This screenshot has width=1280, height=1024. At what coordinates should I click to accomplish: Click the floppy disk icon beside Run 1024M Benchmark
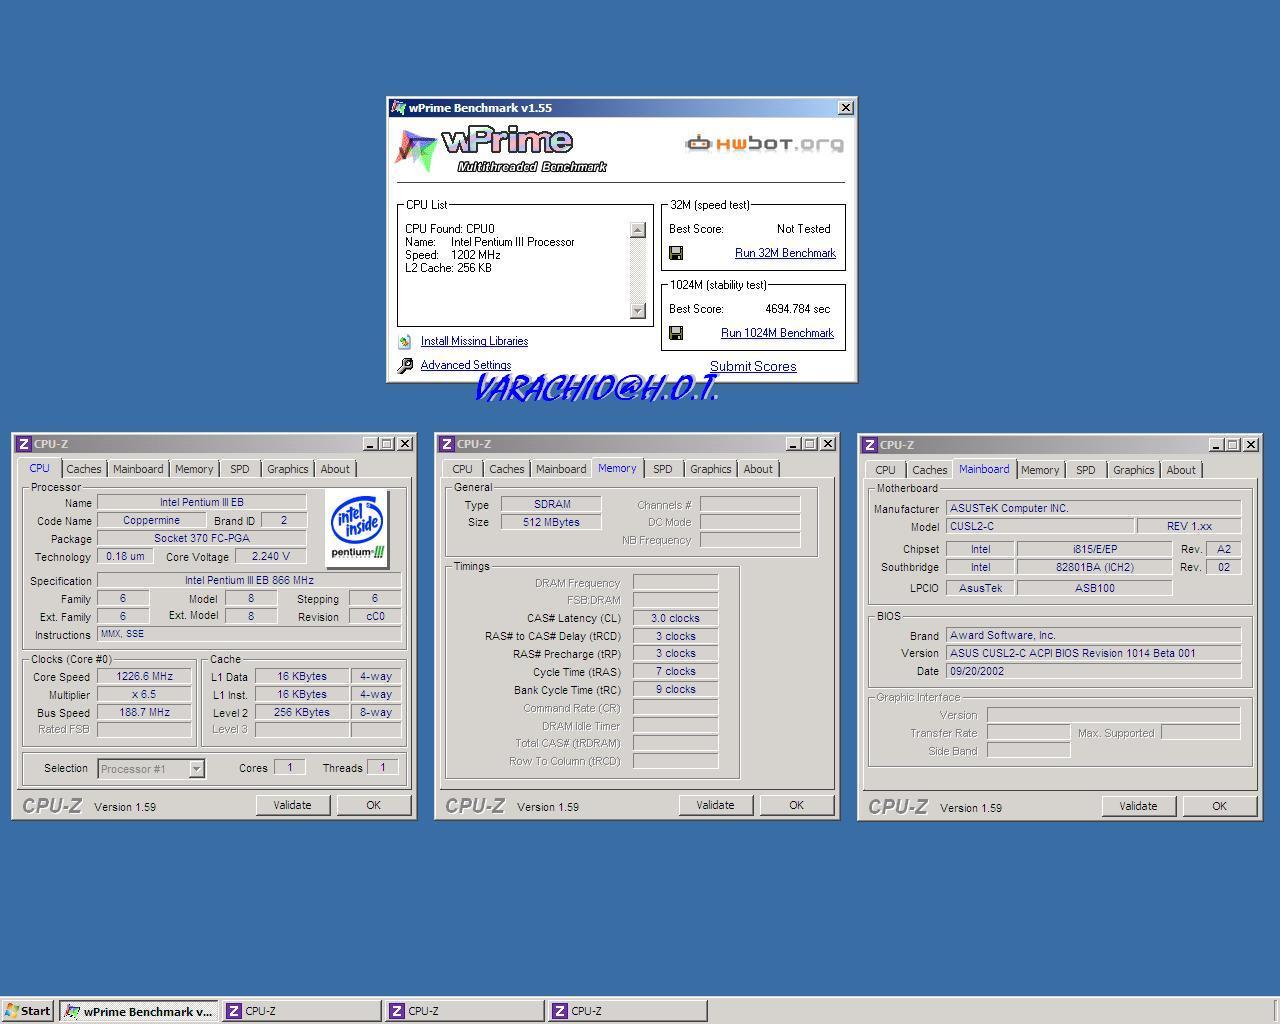(676, 333)
